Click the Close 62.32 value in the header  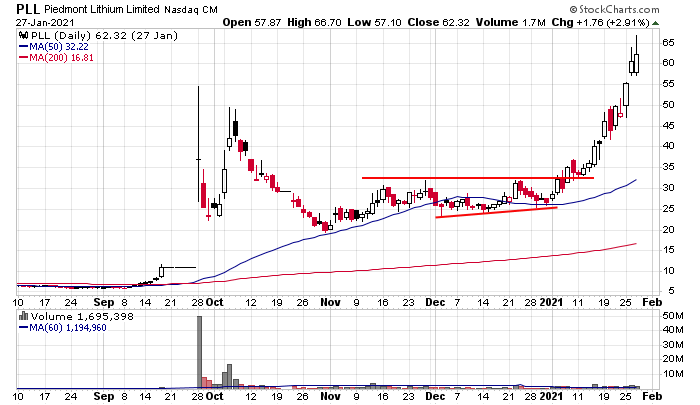[438, 22]
